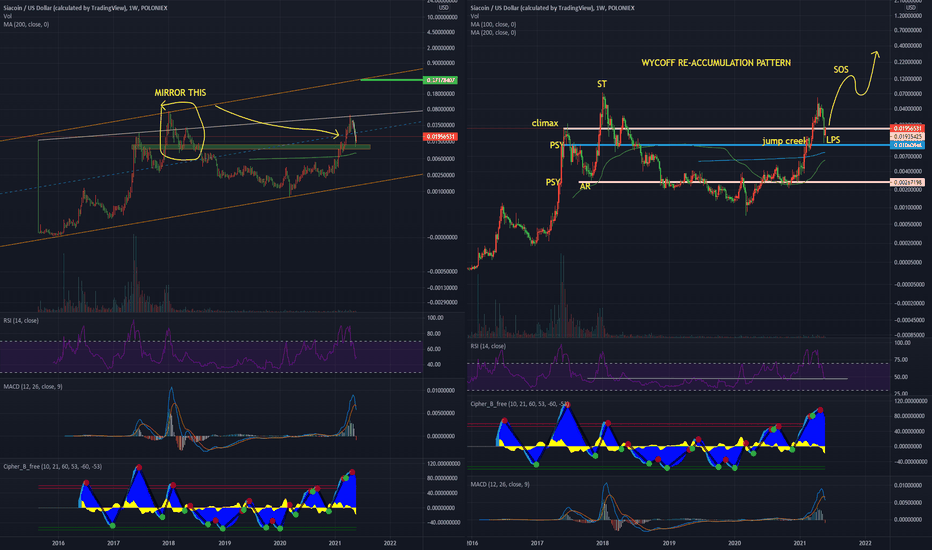Click the 0.00267198 price label

(907, 182)
